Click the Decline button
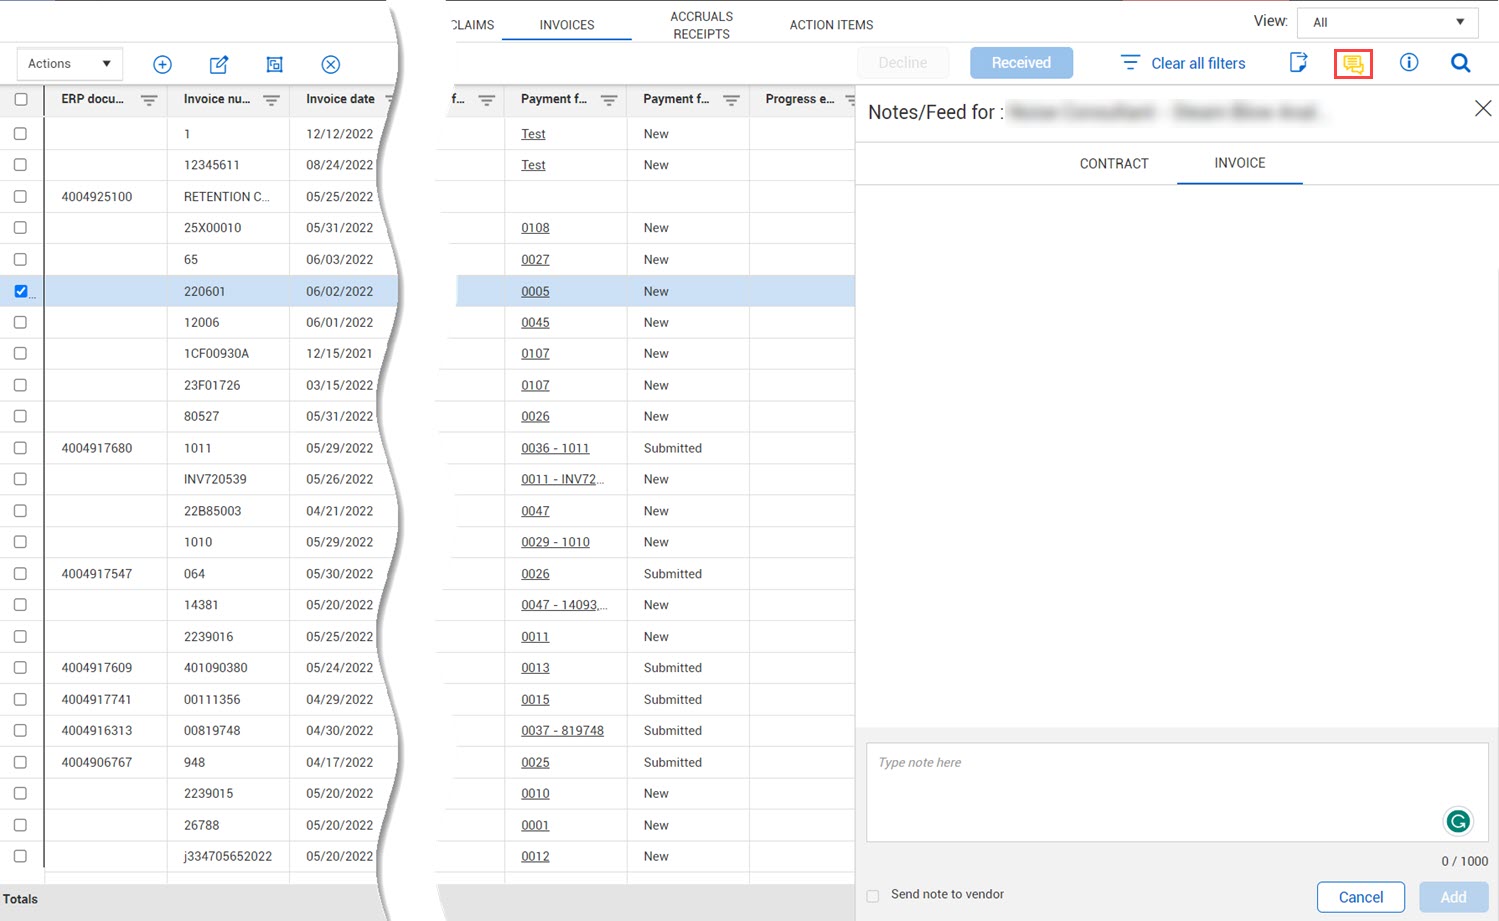The height and width of the screenshot is (921, 1499). tap(902, 63)
